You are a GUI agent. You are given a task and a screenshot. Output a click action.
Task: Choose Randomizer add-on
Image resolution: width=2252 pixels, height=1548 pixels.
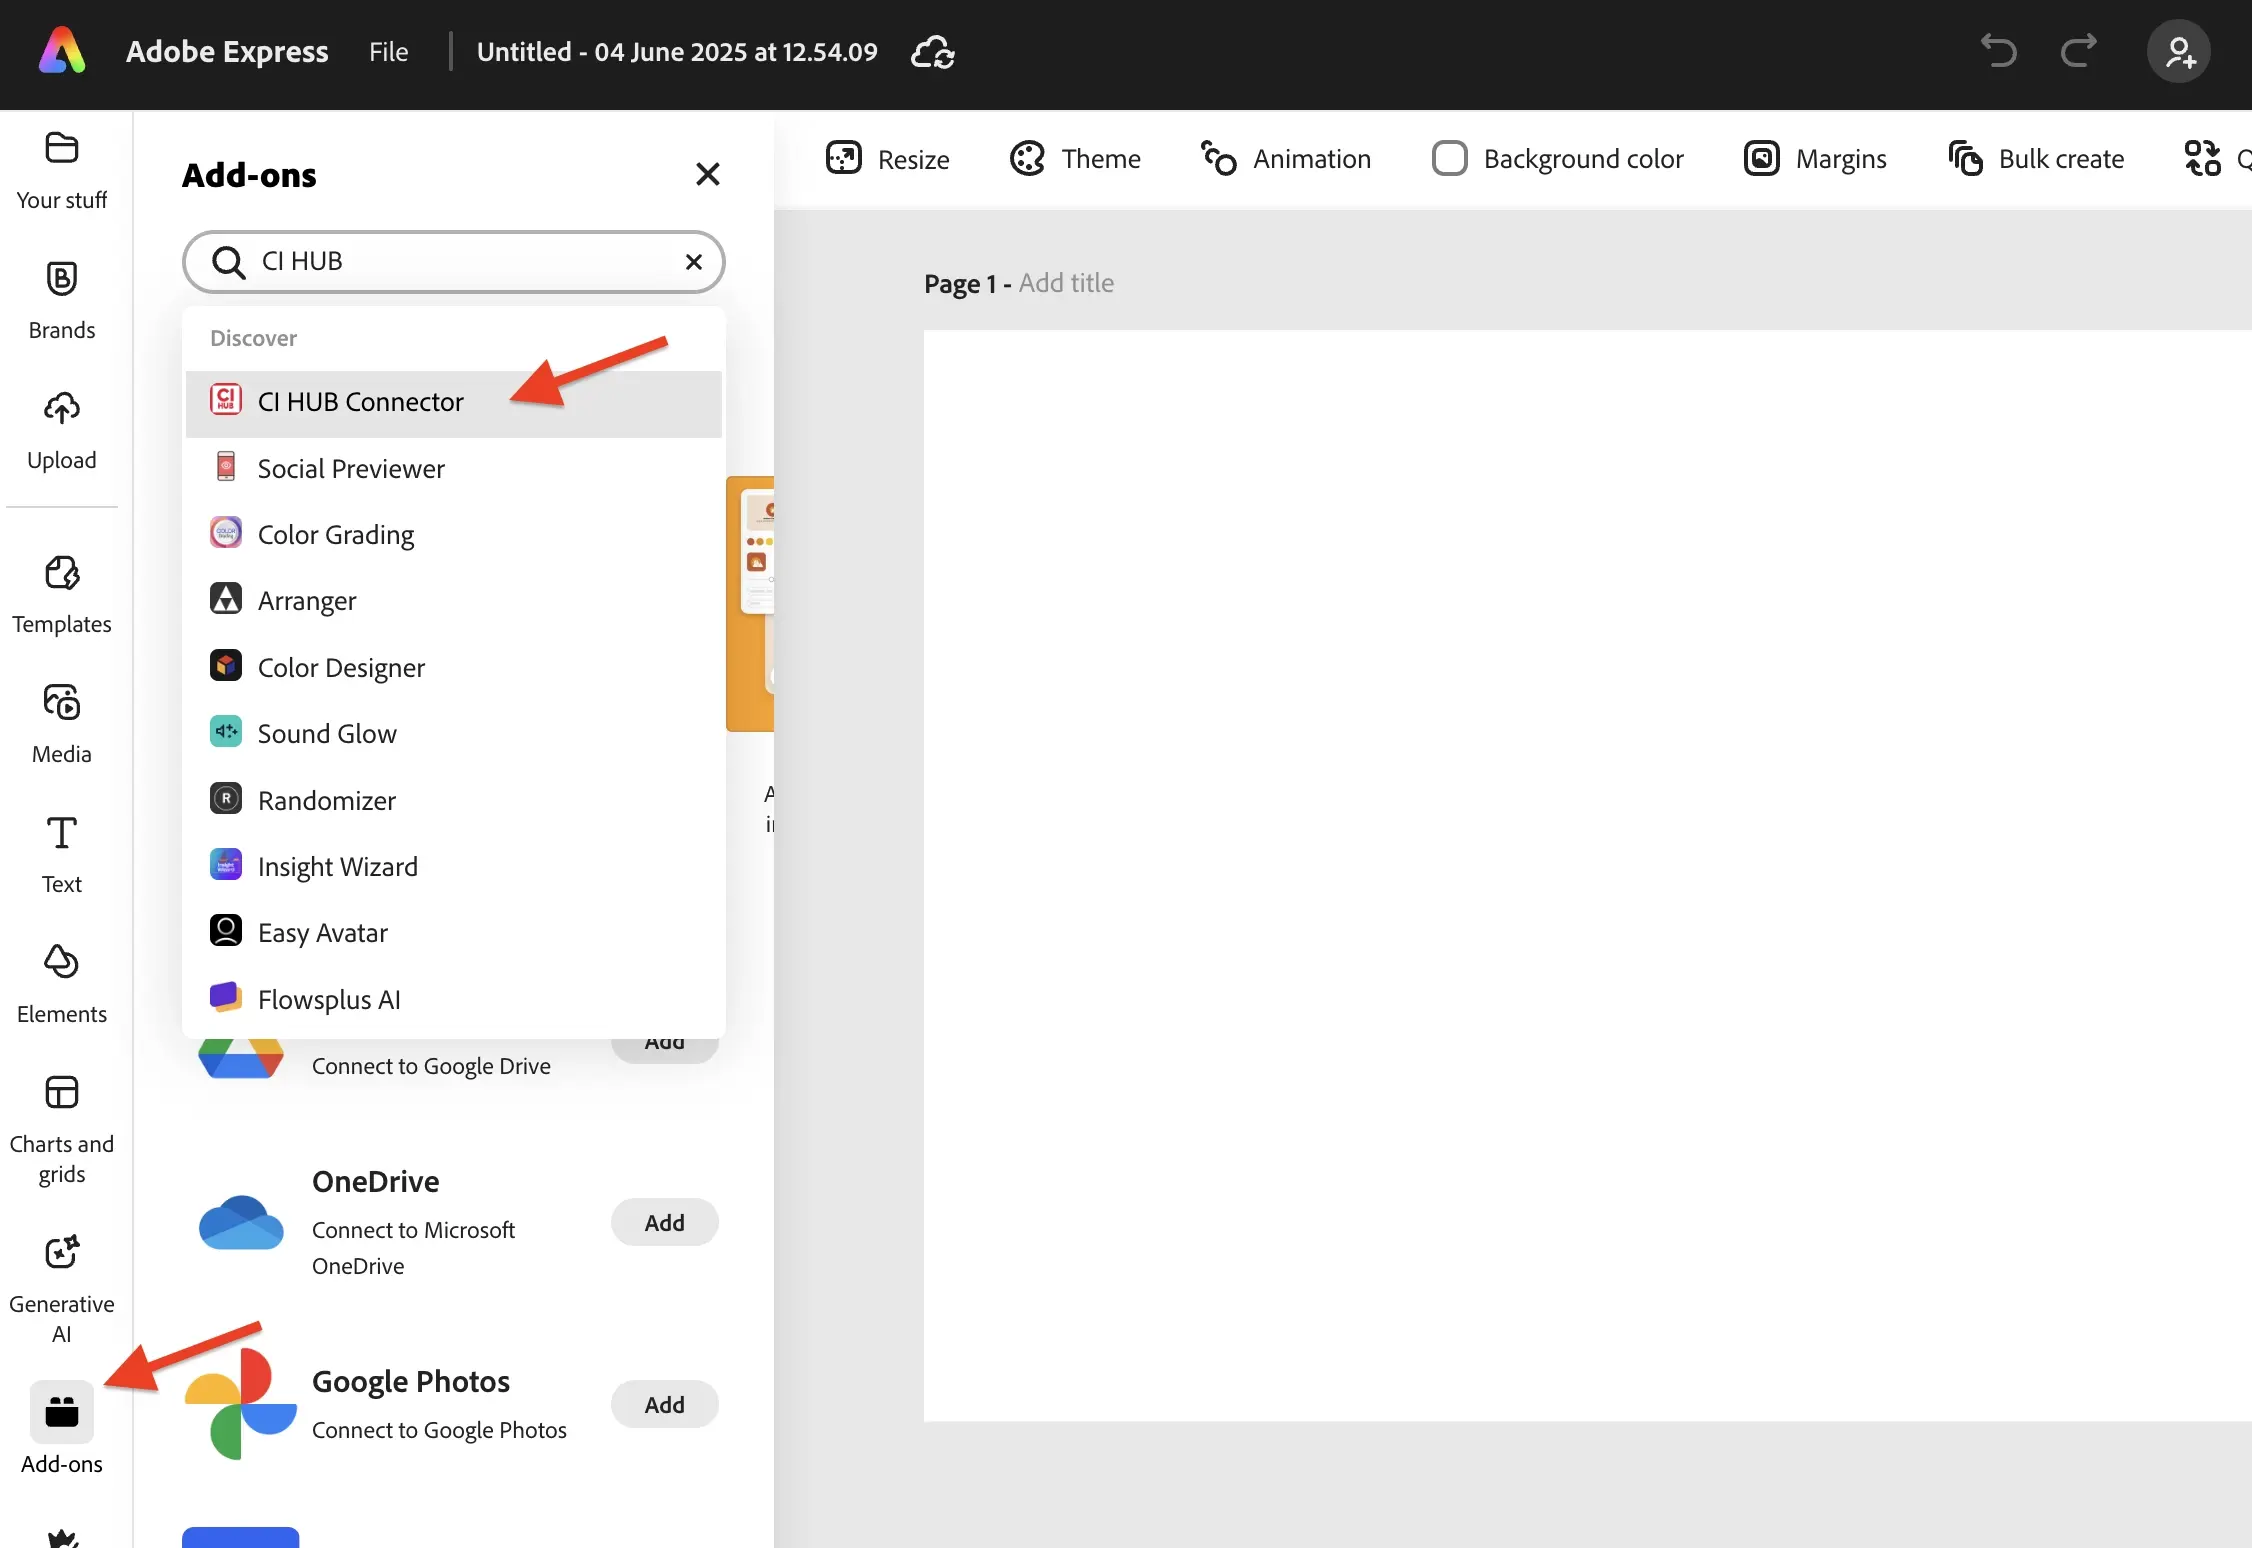(454, 800)
